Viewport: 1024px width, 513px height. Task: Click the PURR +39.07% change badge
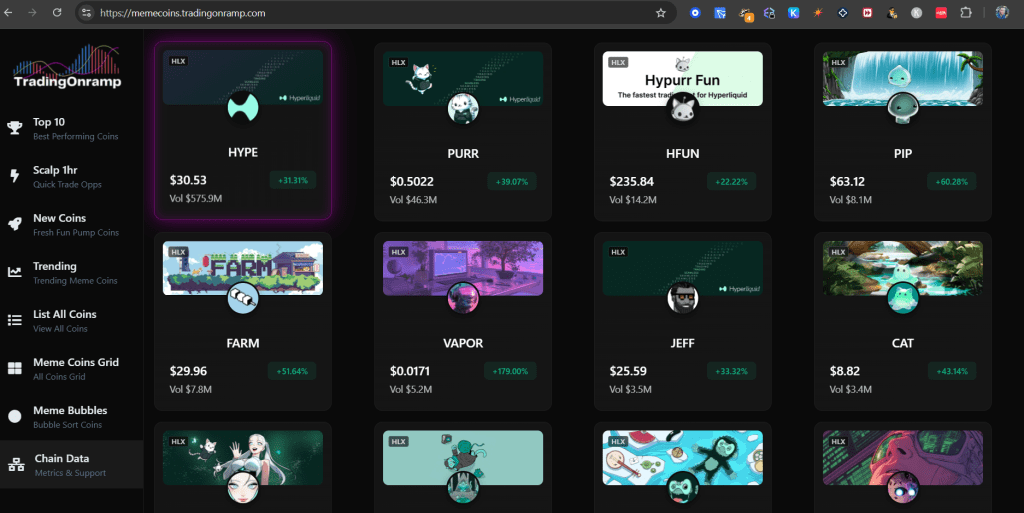point(512,181)
